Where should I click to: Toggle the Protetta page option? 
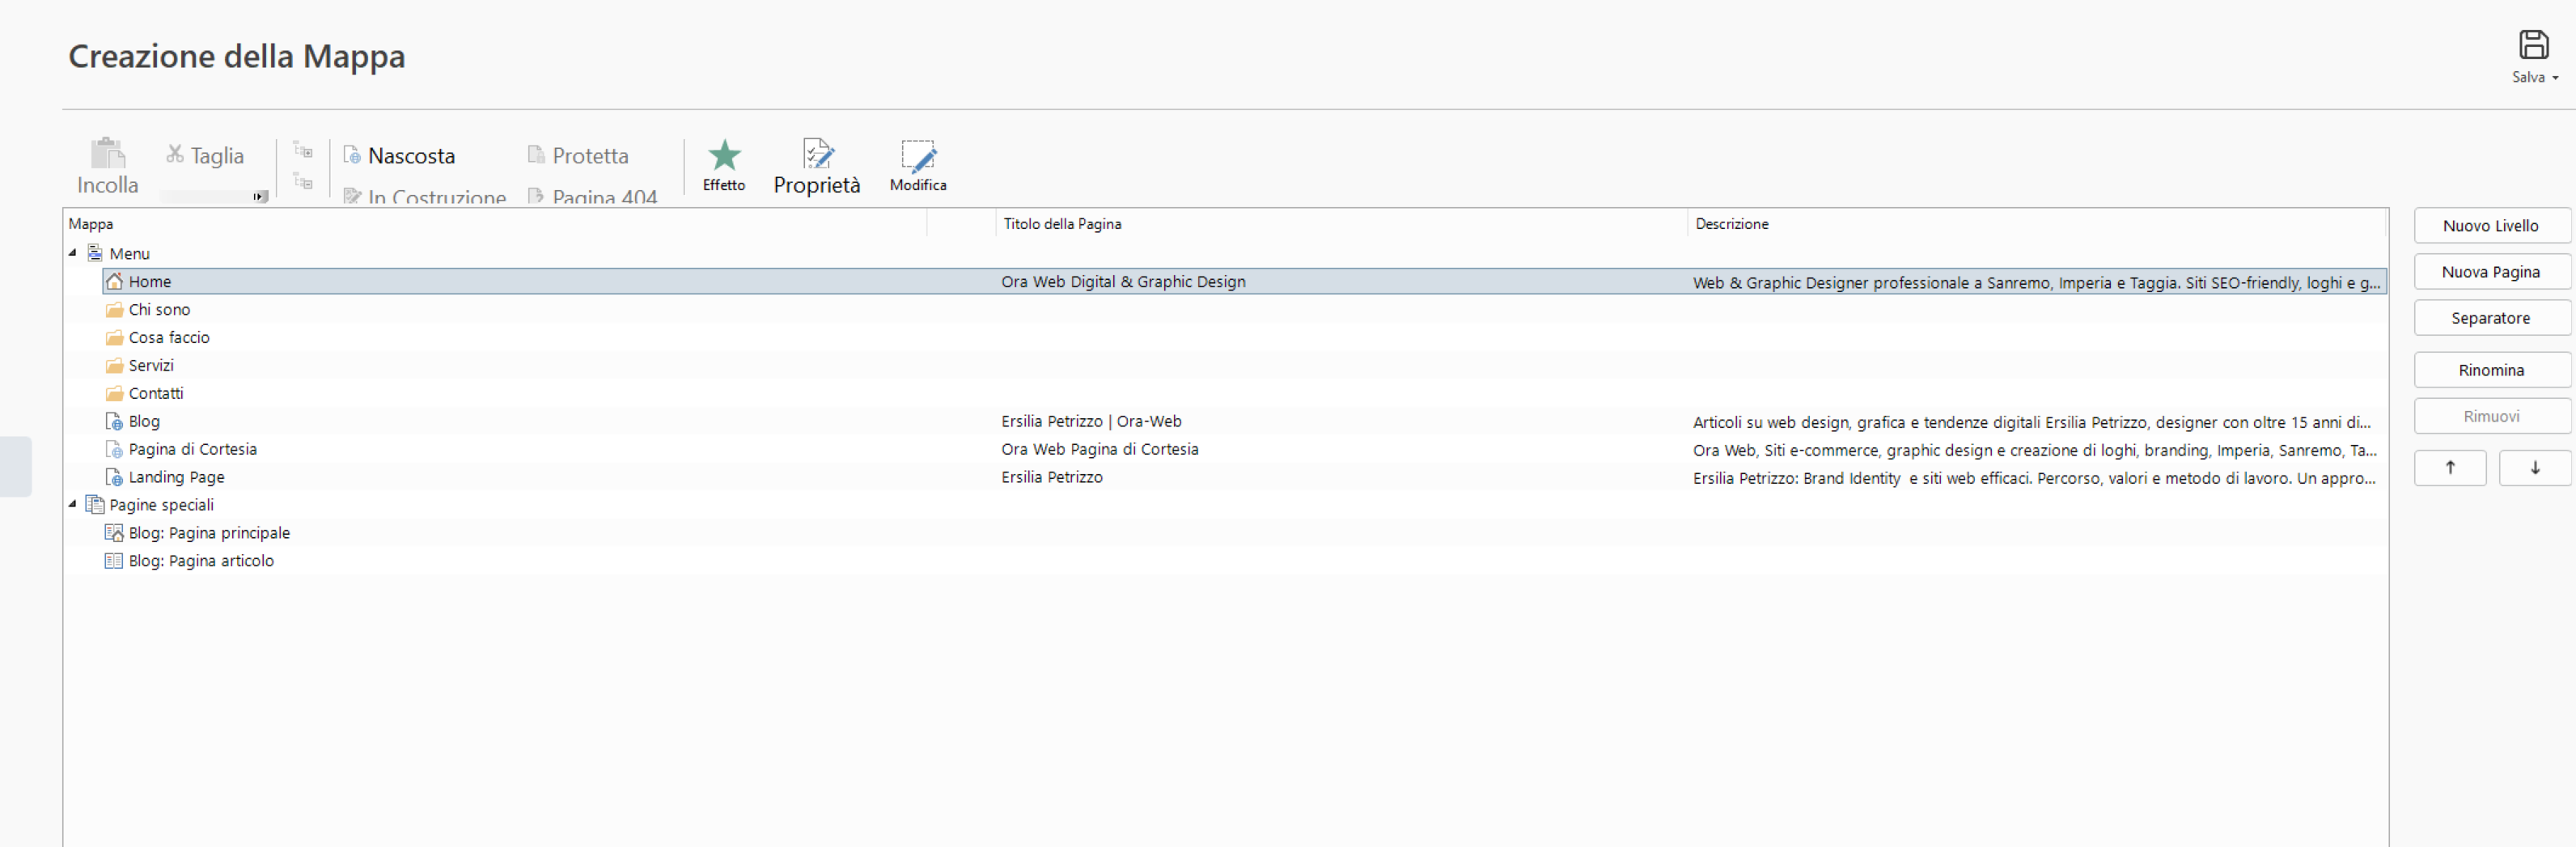[x=578, y=156]
